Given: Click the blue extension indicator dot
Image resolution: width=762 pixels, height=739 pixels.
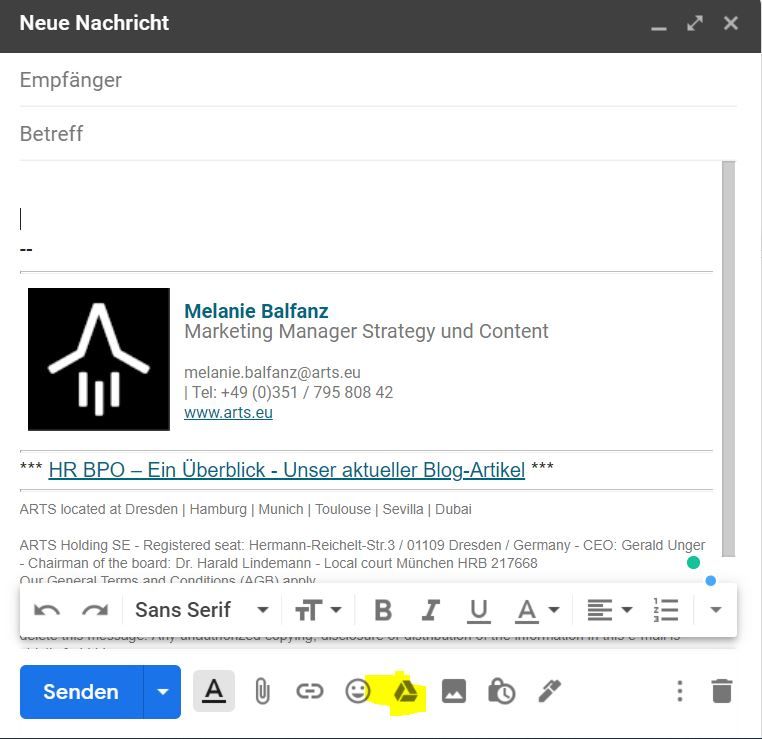Looking at the screenshot, I should [x=710, y=581].
